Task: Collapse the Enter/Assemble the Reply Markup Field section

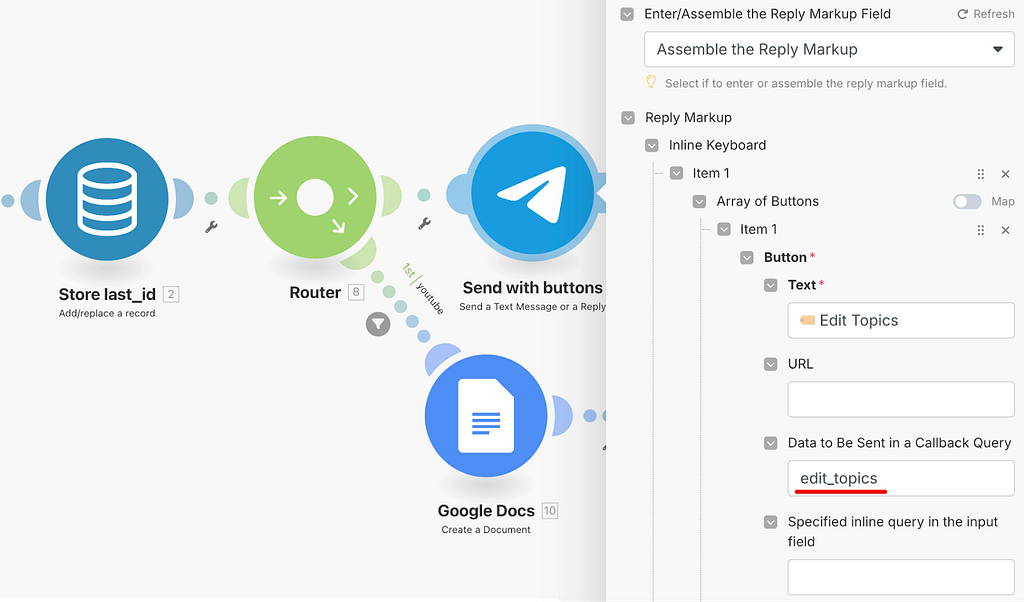Action: (x=627, y=14)
